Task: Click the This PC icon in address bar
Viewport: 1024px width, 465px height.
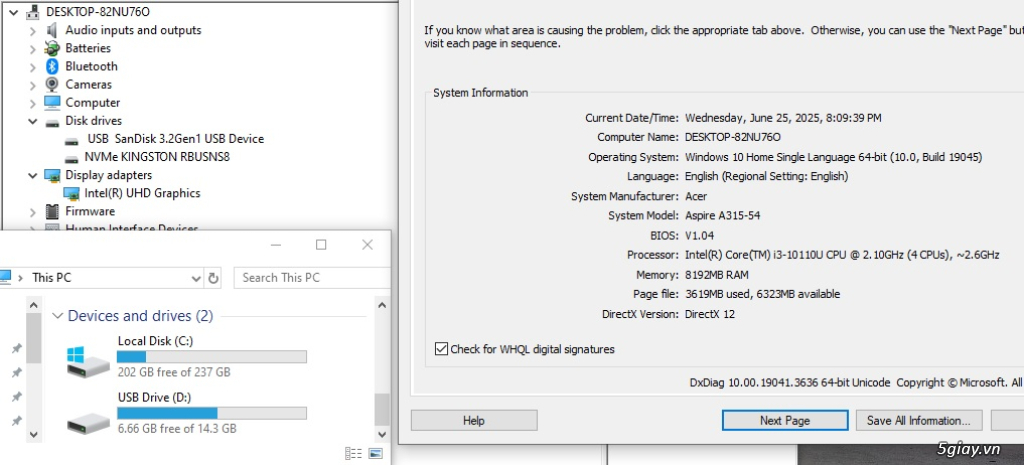Action: pos(5,278)
